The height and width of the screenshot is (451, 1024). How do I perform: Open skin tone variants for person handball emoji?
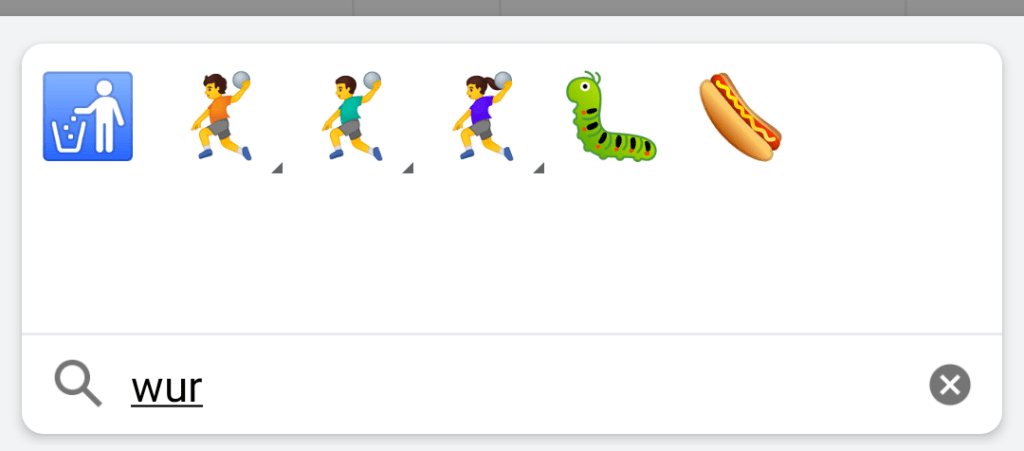[277, 168]
